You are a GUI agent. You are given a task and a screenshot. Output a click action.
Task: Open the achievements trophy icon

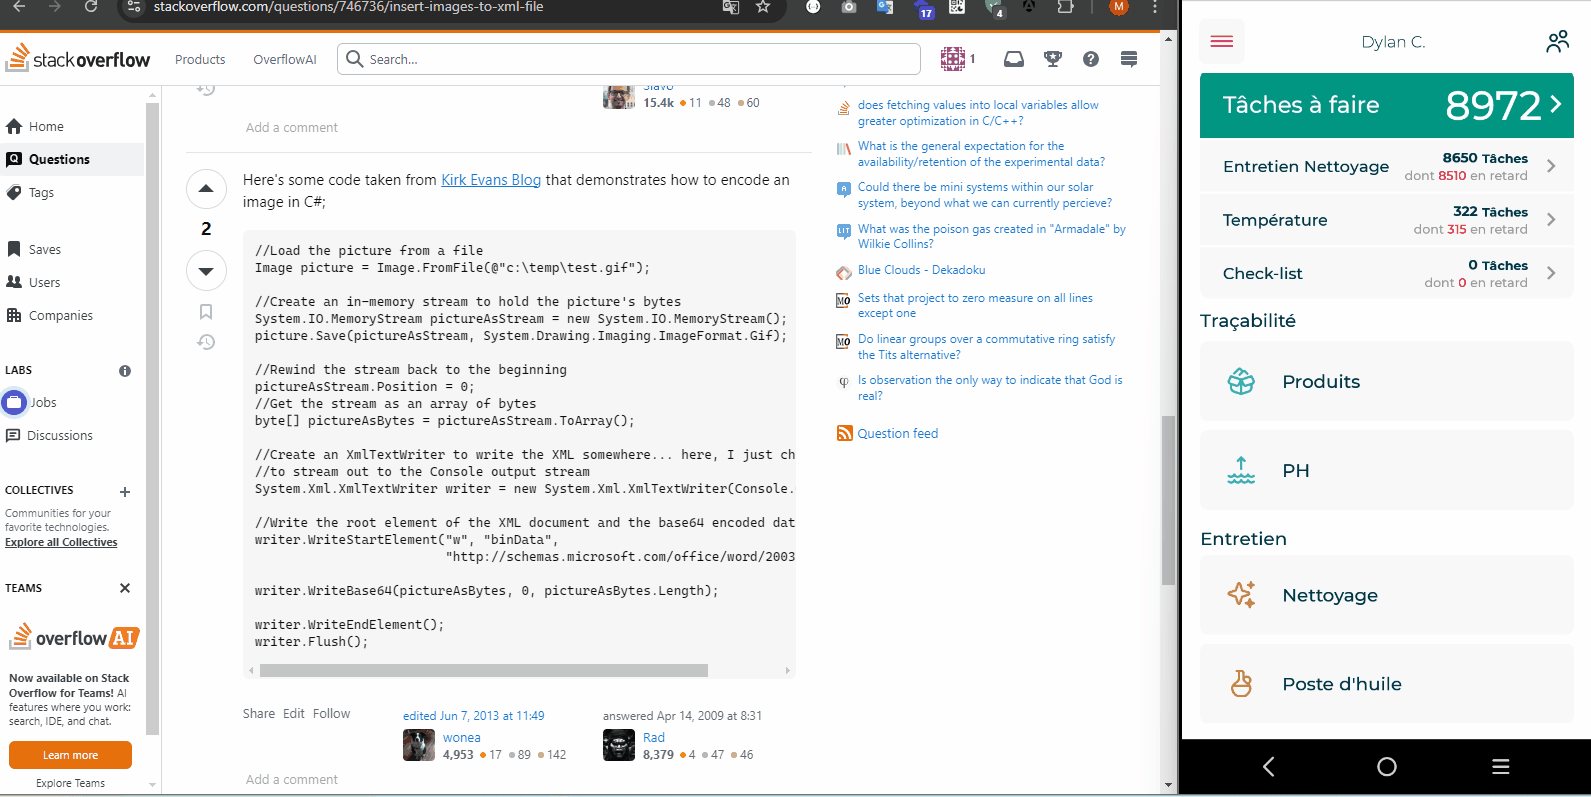1053,59
